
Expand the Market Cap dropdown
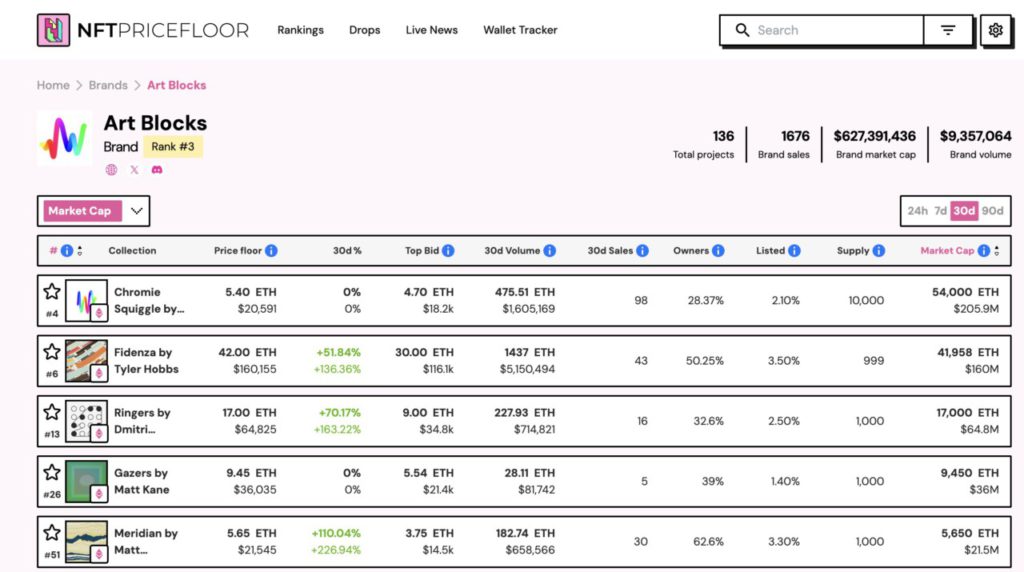[x=137, y=211]
